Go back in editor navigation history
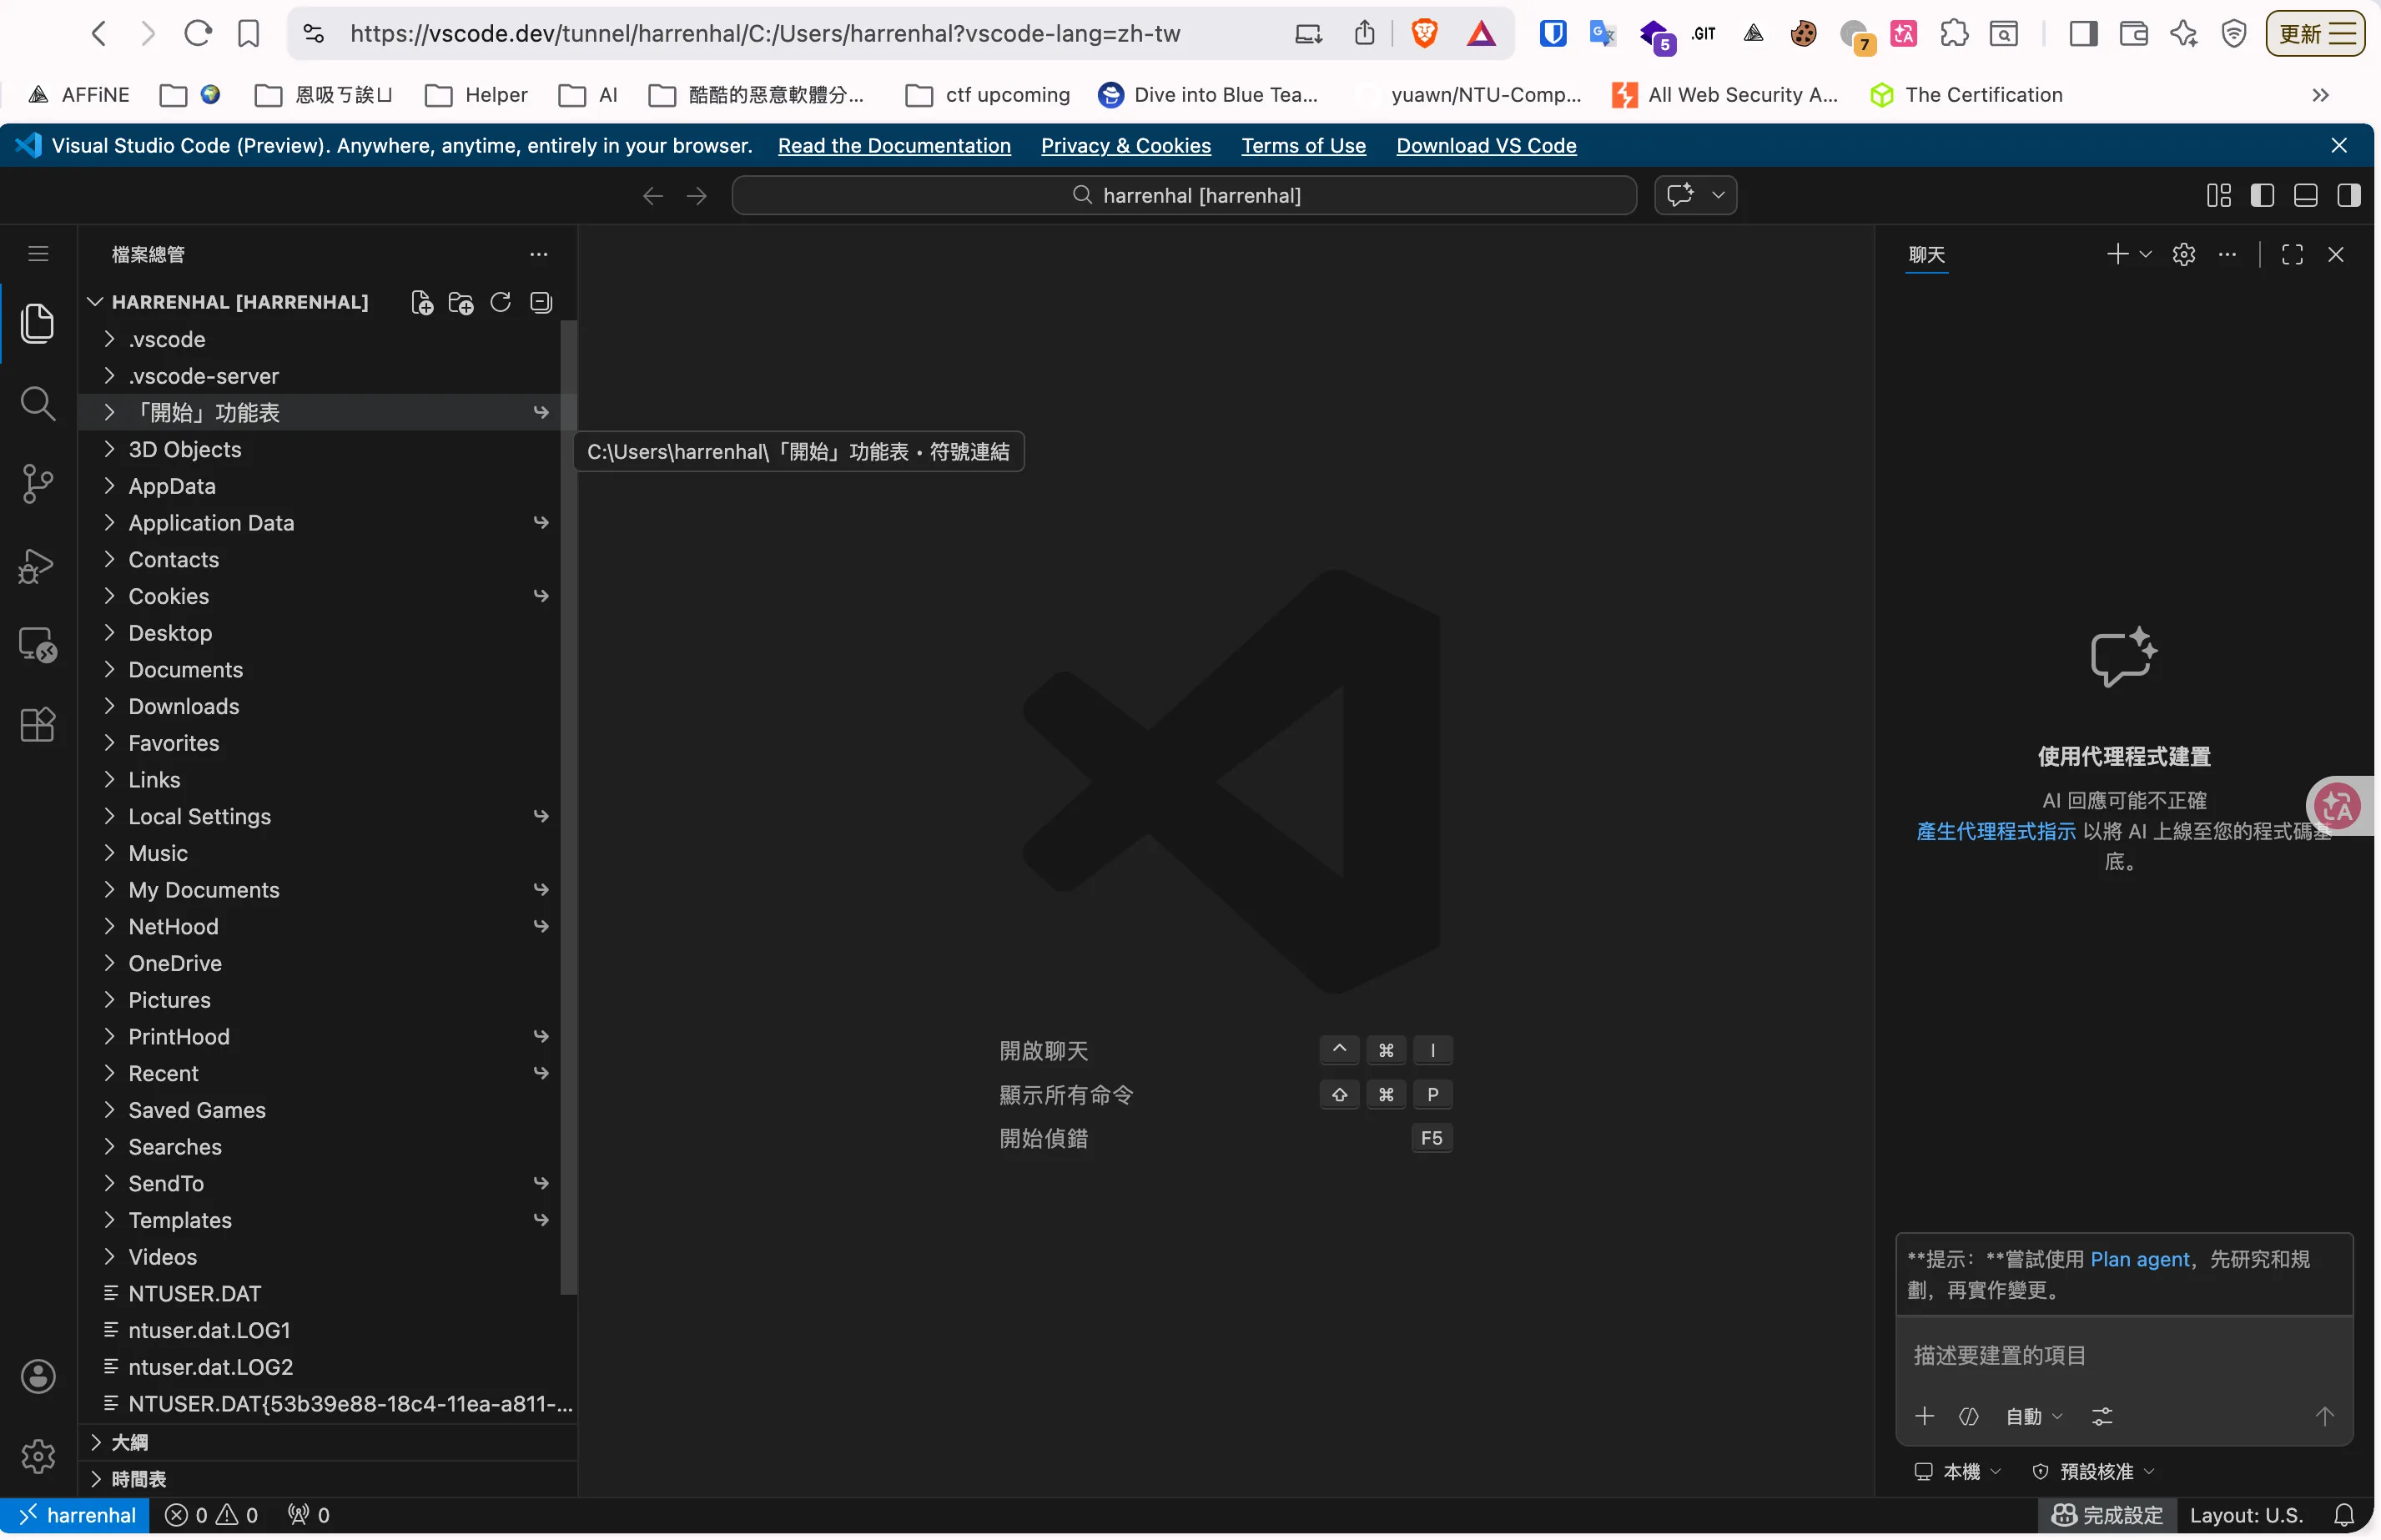 [x=653, y=196]
